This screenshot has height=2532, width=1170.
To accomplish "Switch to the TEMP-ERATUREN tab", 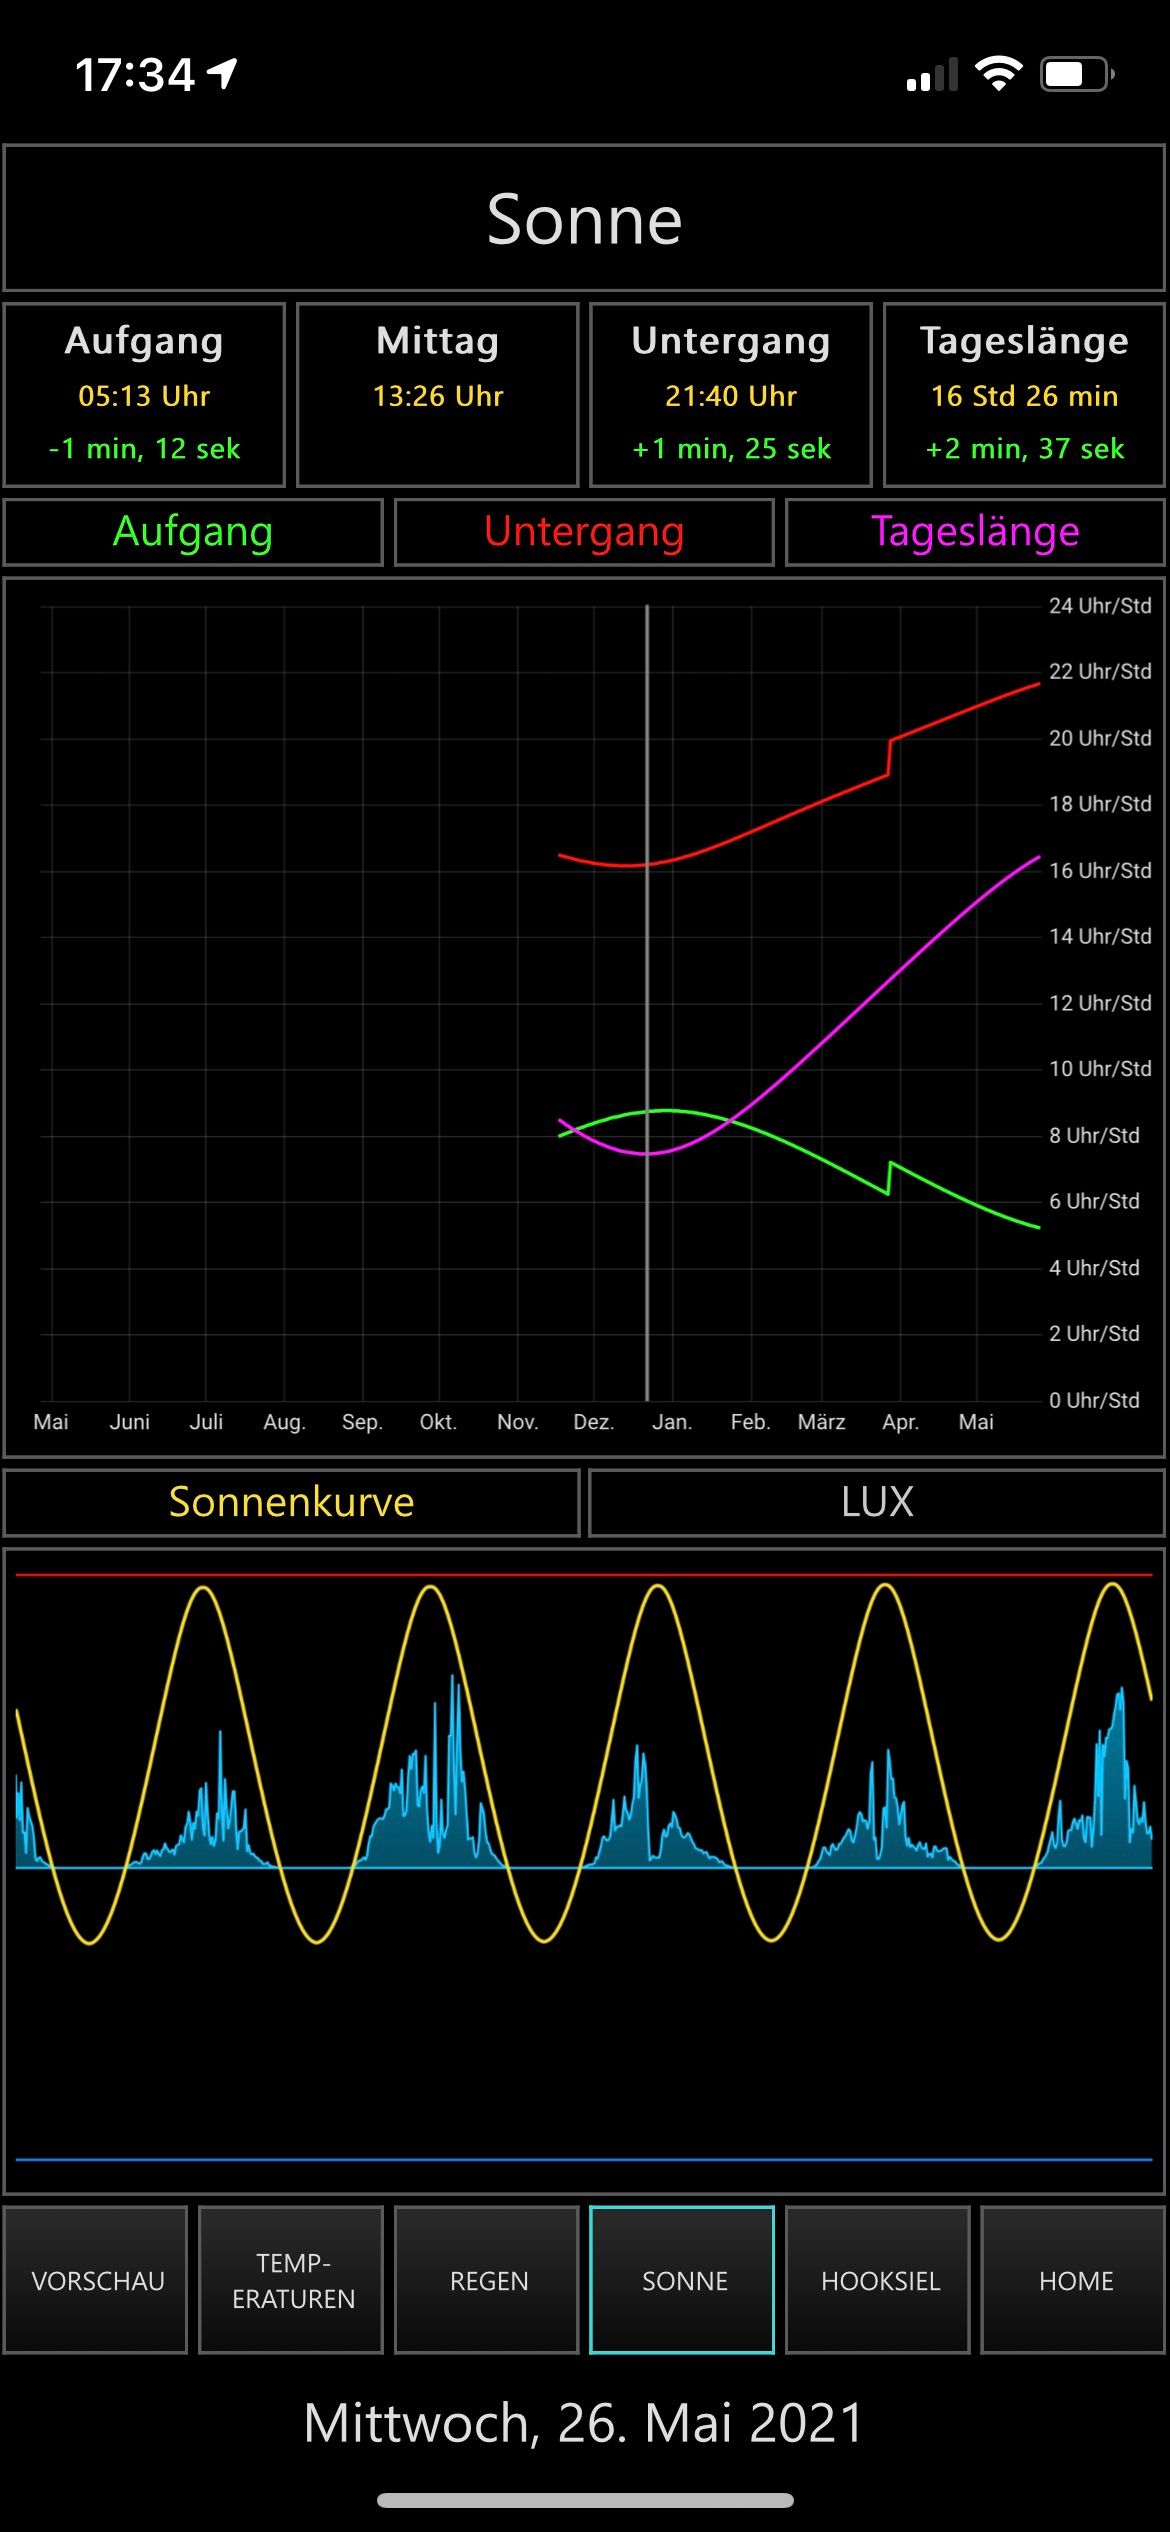I will [x=292, y=2280].
